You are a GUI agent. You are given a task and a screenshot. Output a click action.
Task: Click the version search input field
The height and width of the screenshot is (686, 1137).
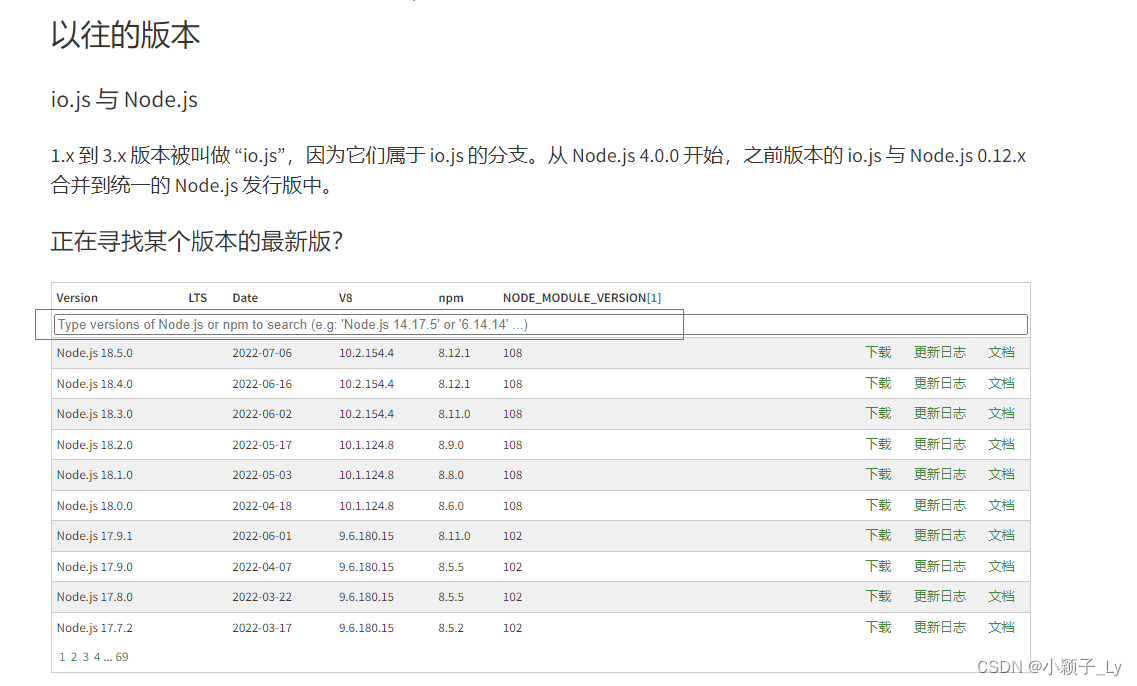click(x=540, y=325)
